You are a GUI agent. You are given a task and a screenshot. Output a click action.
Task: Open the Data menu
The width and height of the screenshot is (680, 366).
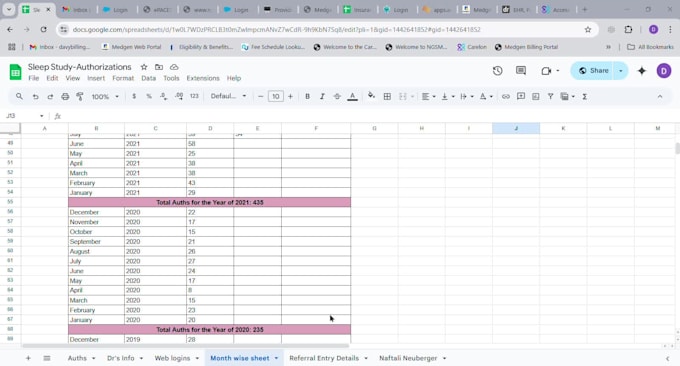(x=148, y=78)
